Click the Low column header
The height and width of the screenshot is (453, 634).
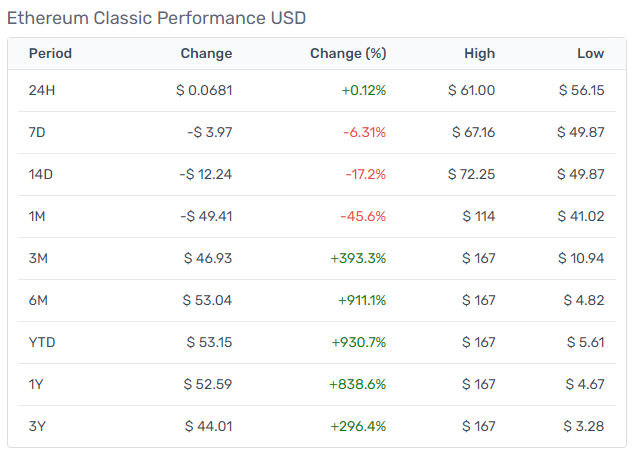591,53
